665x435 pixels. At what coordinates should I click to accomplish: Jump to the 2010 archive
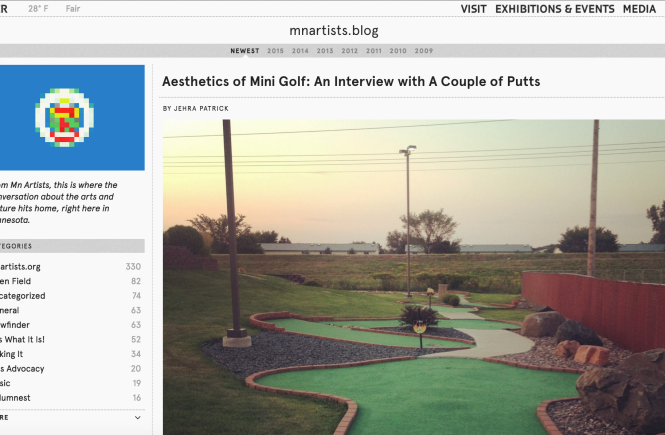point(398,51)
